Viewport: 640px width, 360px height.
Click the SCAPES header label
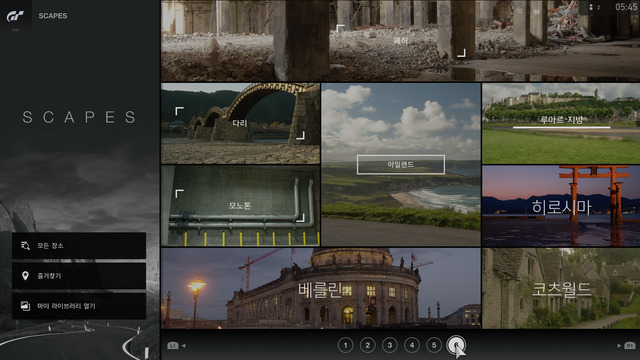[53, 16]
